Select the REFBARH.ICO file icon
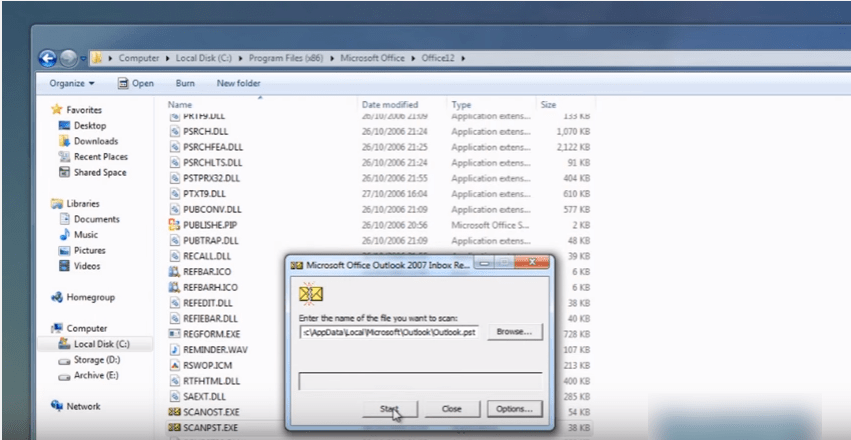Screen dimensions: 851x440 tap(174, 287)
